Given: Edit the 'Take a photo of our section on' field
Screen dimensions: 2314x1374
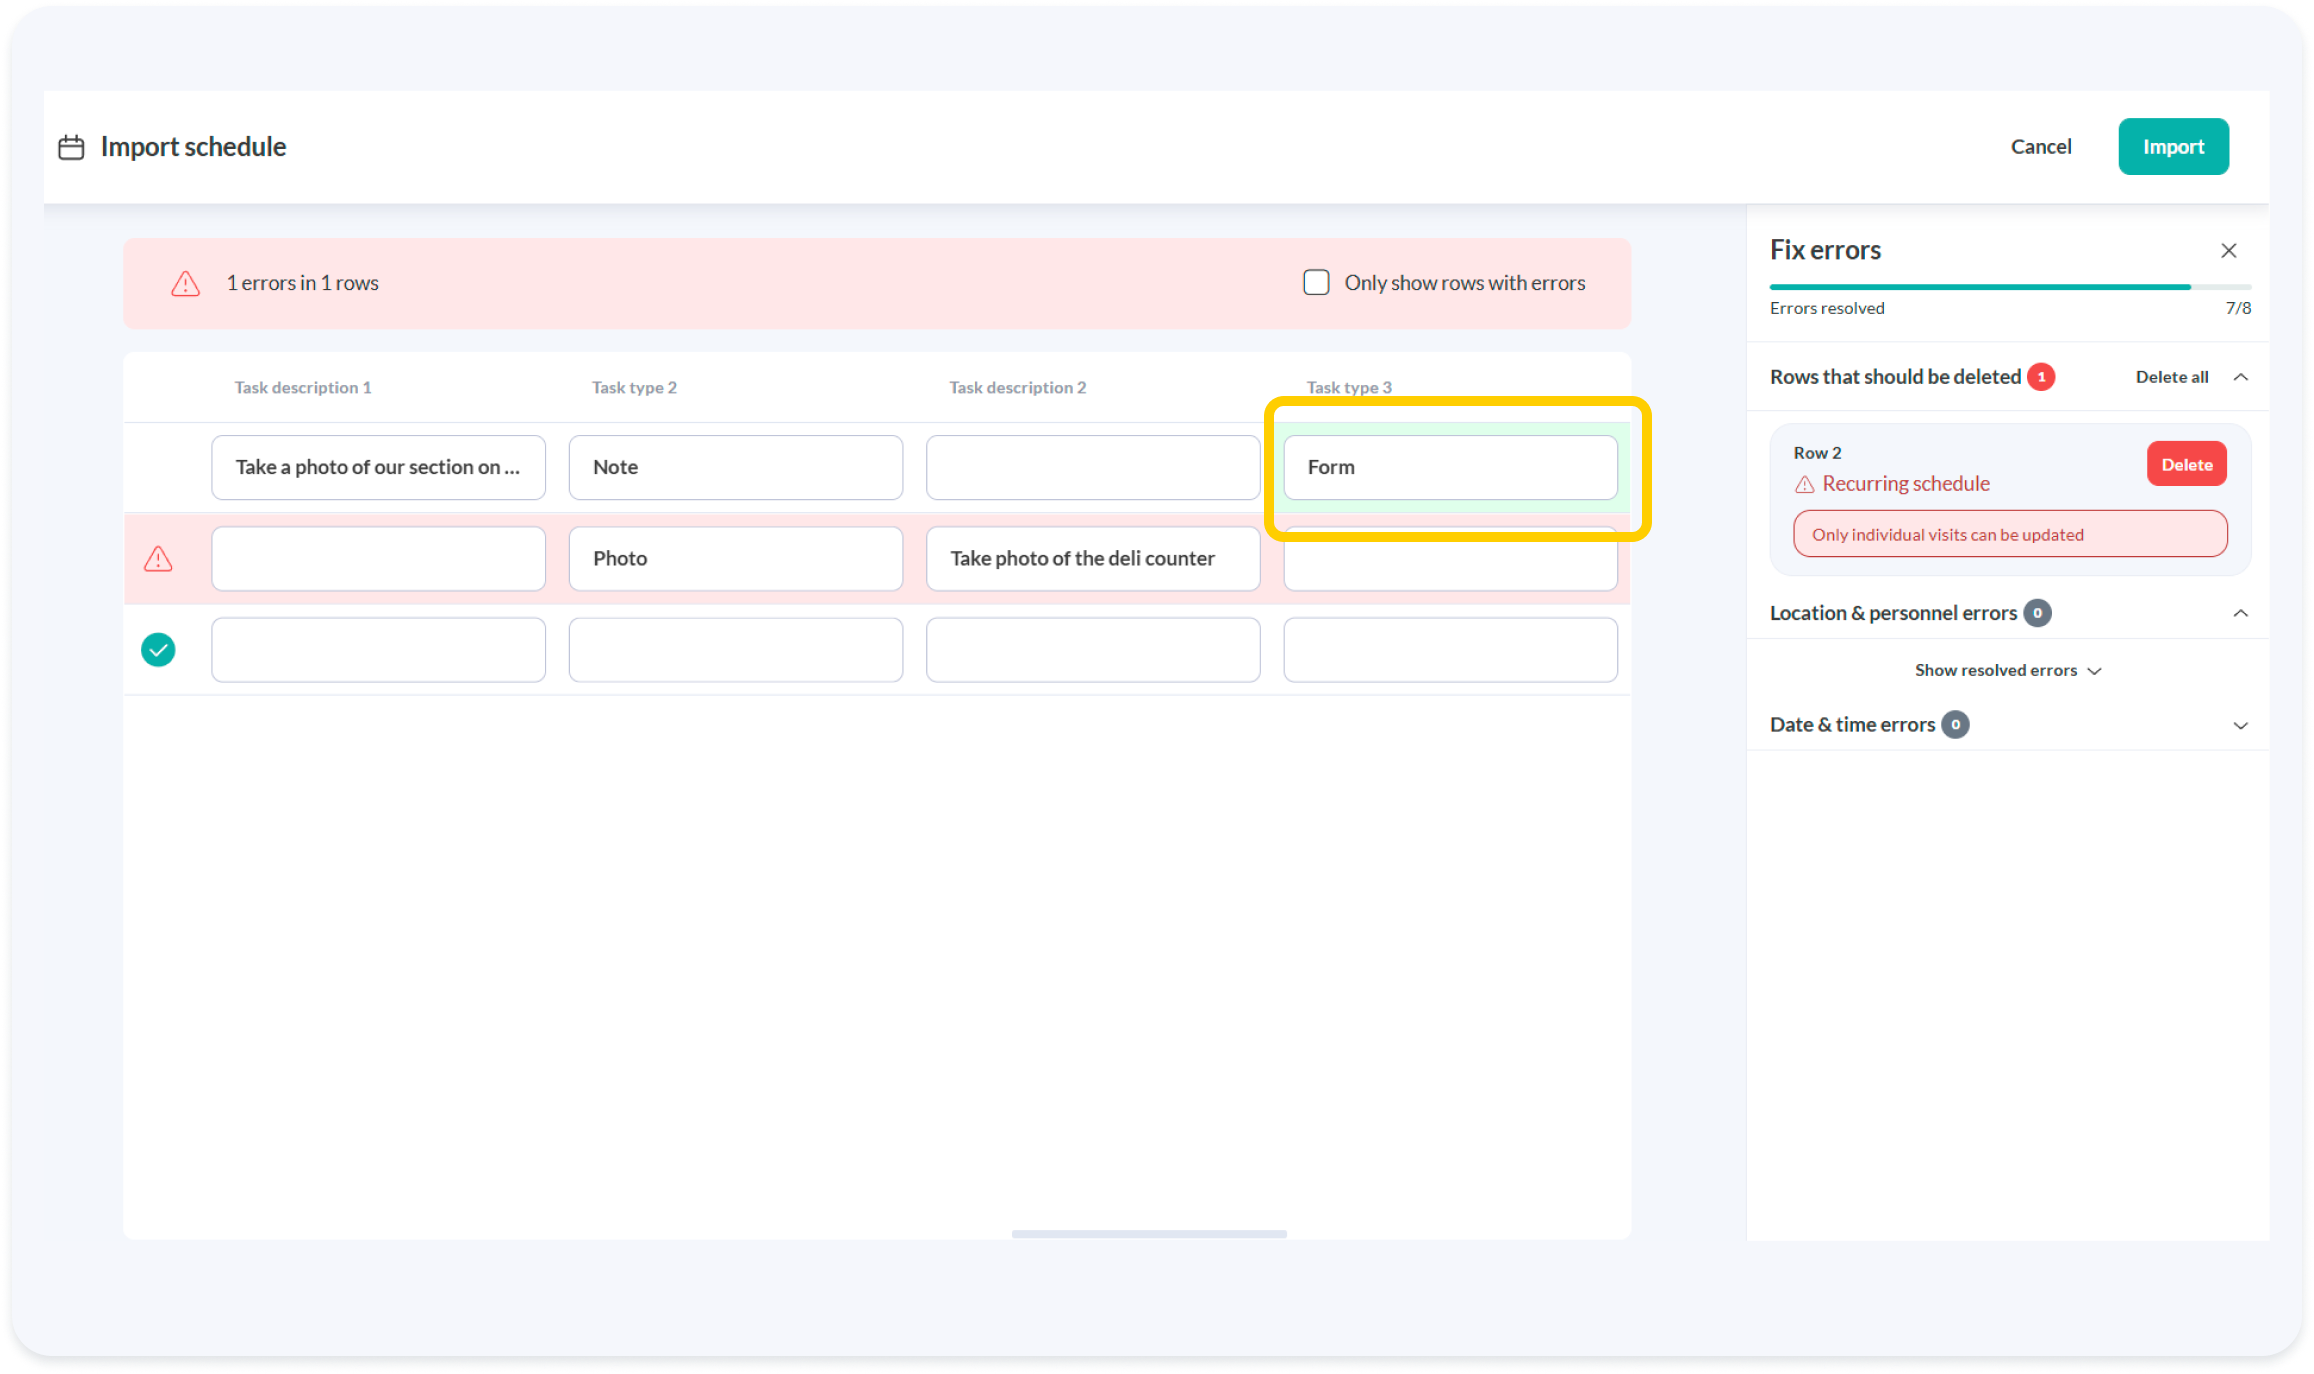Looking at the screenshot, I should (x=378, y=467).
